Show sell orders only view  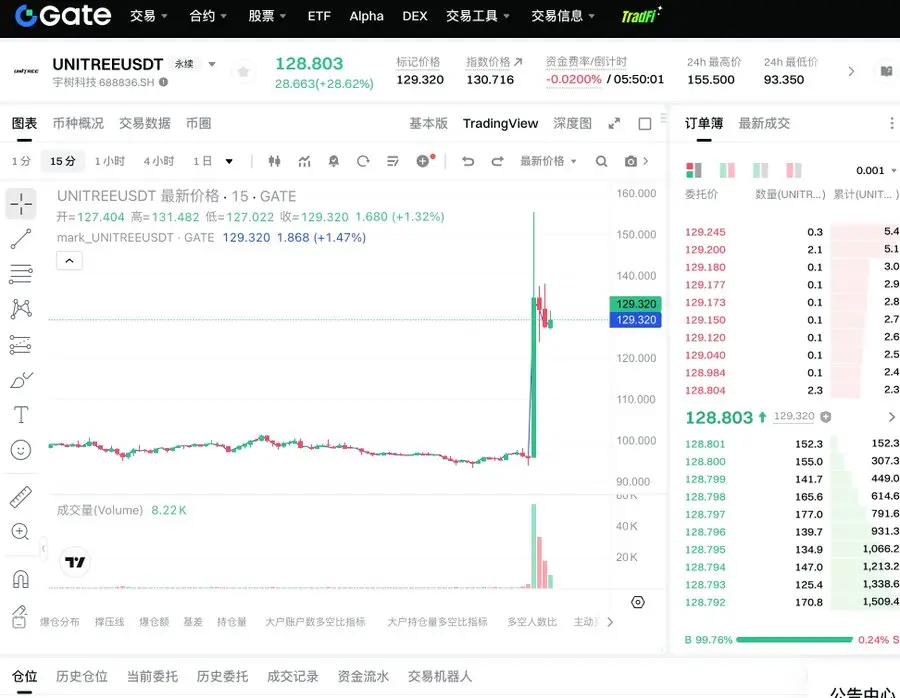point(793,170)
